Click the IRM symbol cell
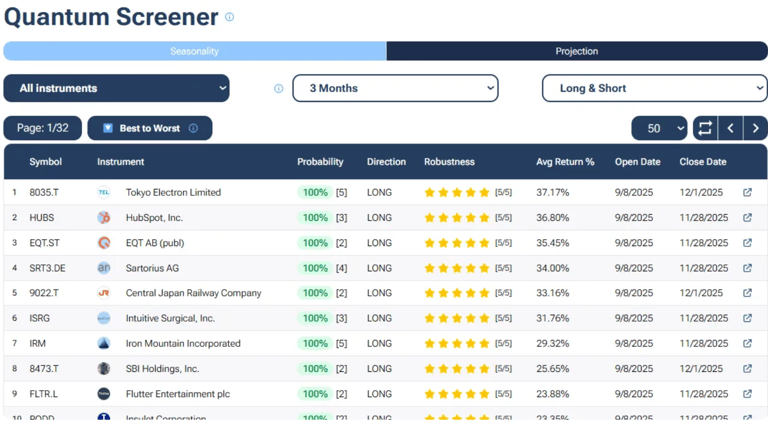This screenshot has width=768, height=428. coord(37,343)
